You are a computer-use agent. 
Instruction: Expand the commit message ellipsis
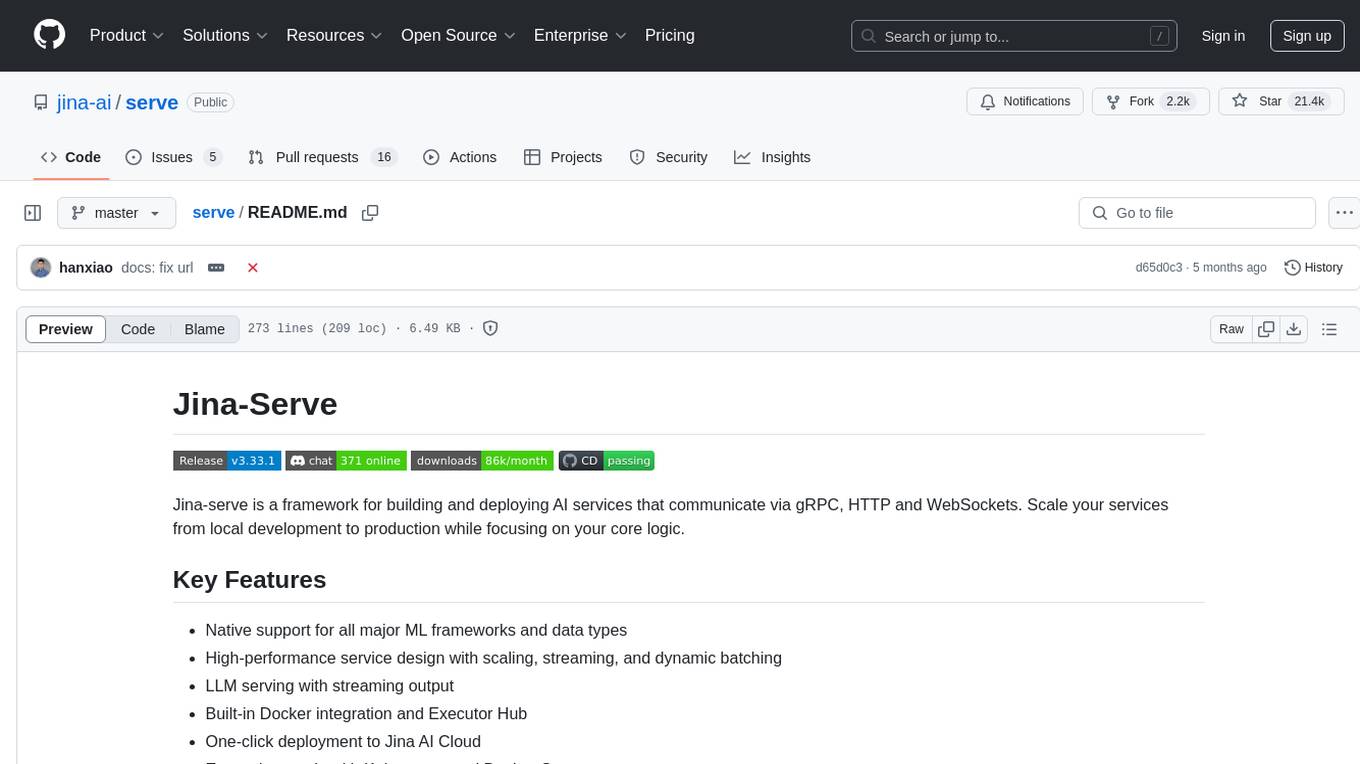tap(216, 268)
